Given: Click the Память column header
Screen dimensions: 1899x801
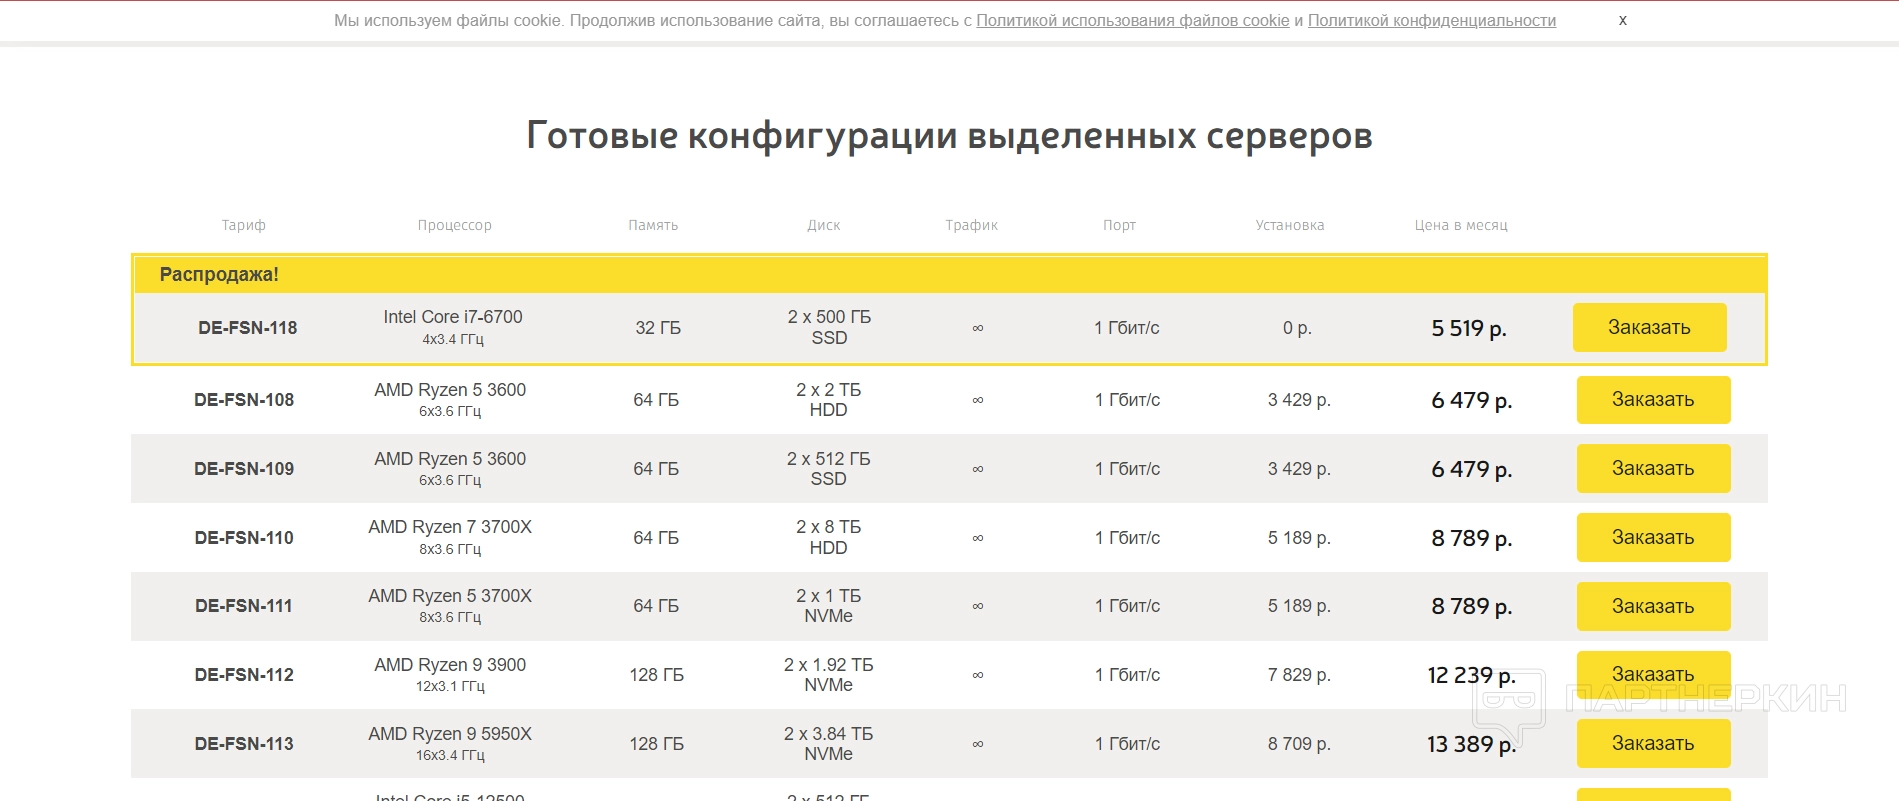Looking at the screenshot, I should 653,225.
